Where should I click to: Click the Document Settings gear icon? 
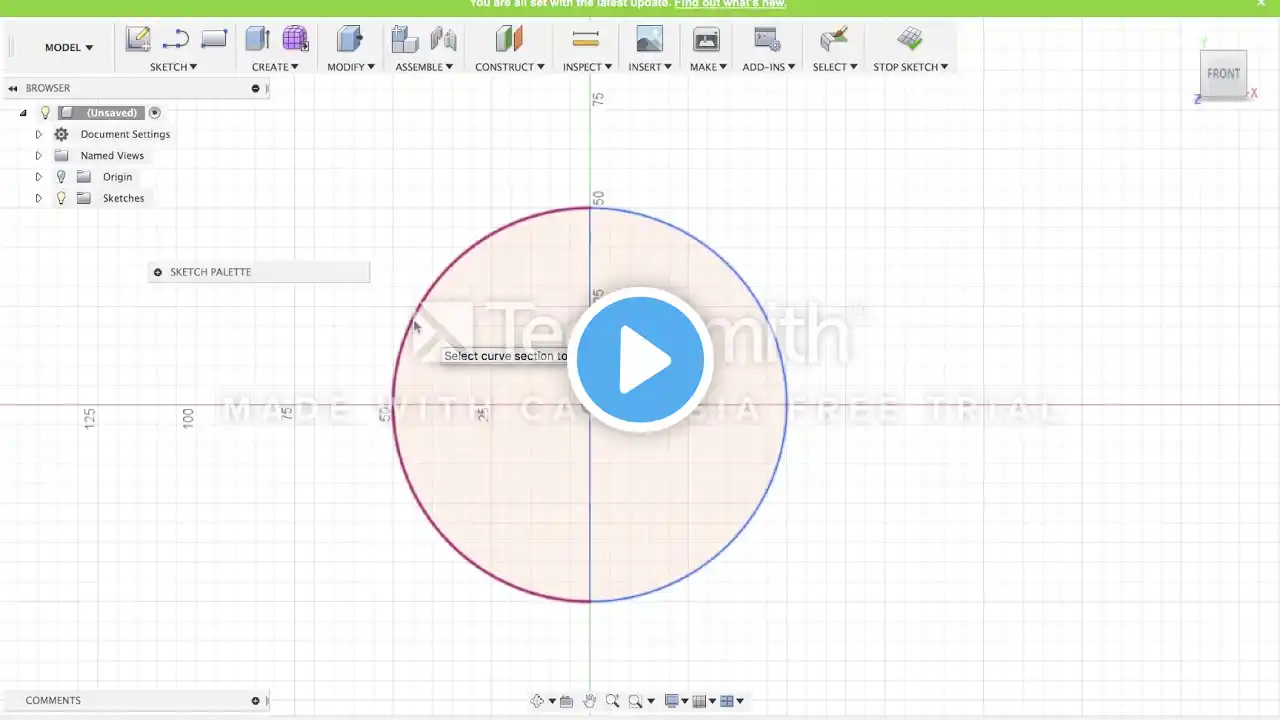tap(61, 134)
